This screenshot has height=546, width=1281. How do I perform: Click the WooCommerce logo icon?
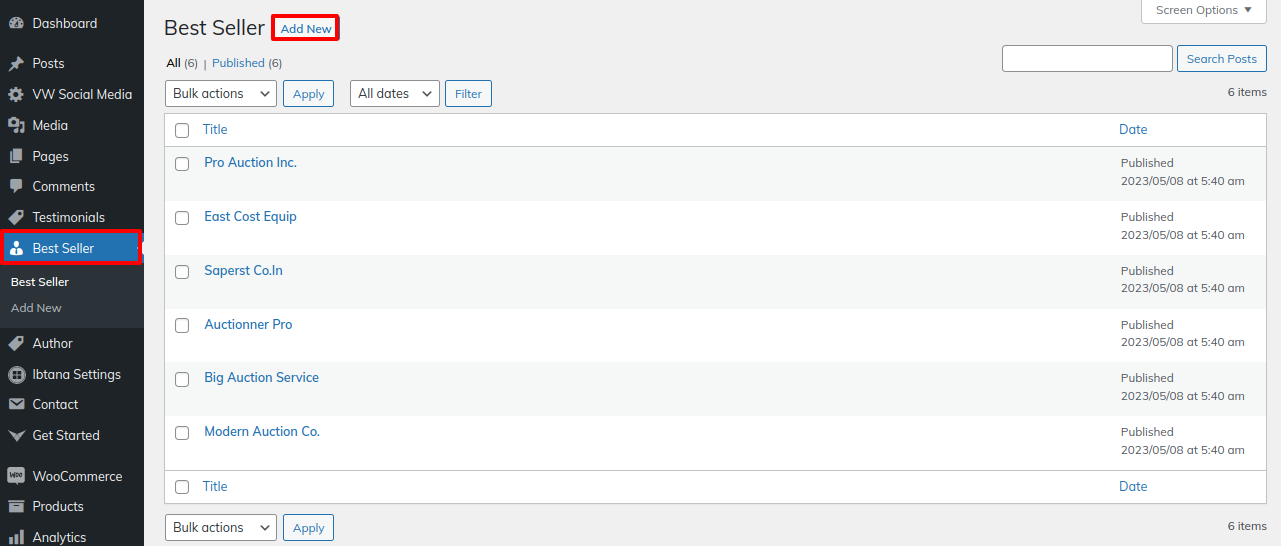(16, 477)
